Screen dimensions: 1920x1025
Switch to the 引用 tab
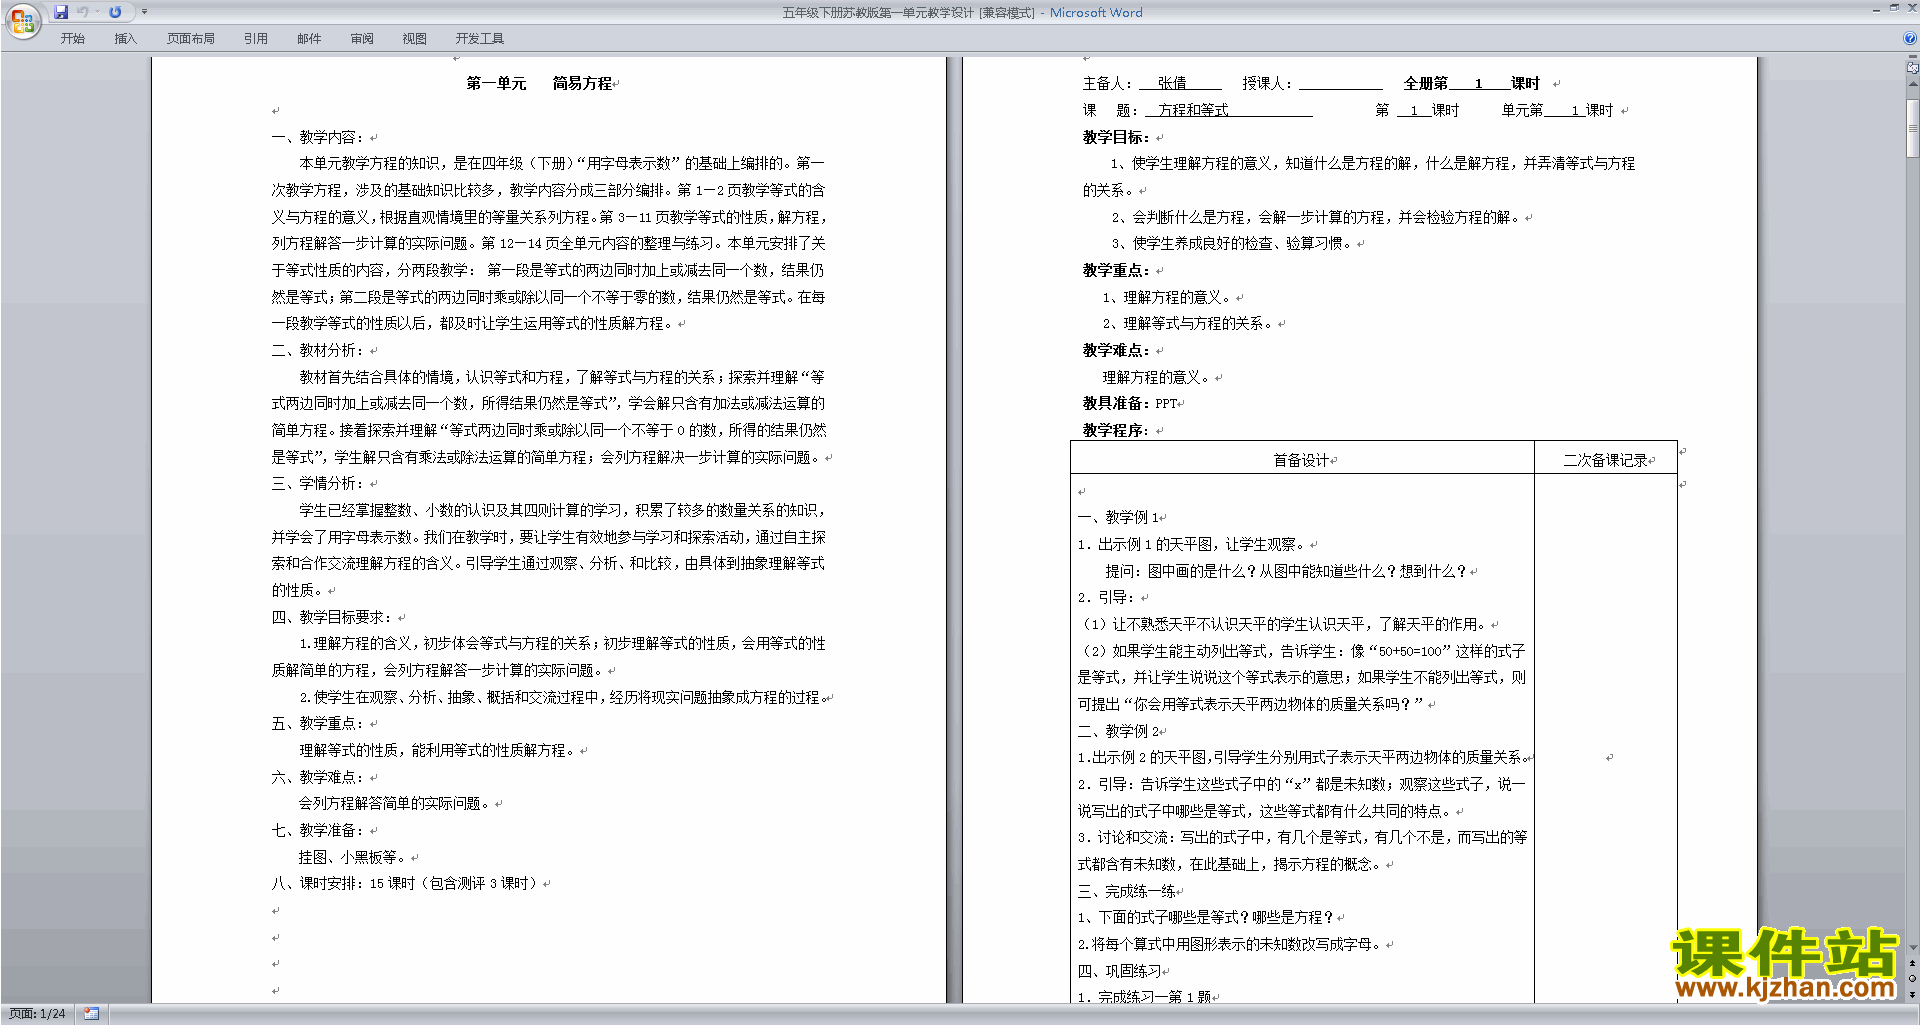coord(255,39)
